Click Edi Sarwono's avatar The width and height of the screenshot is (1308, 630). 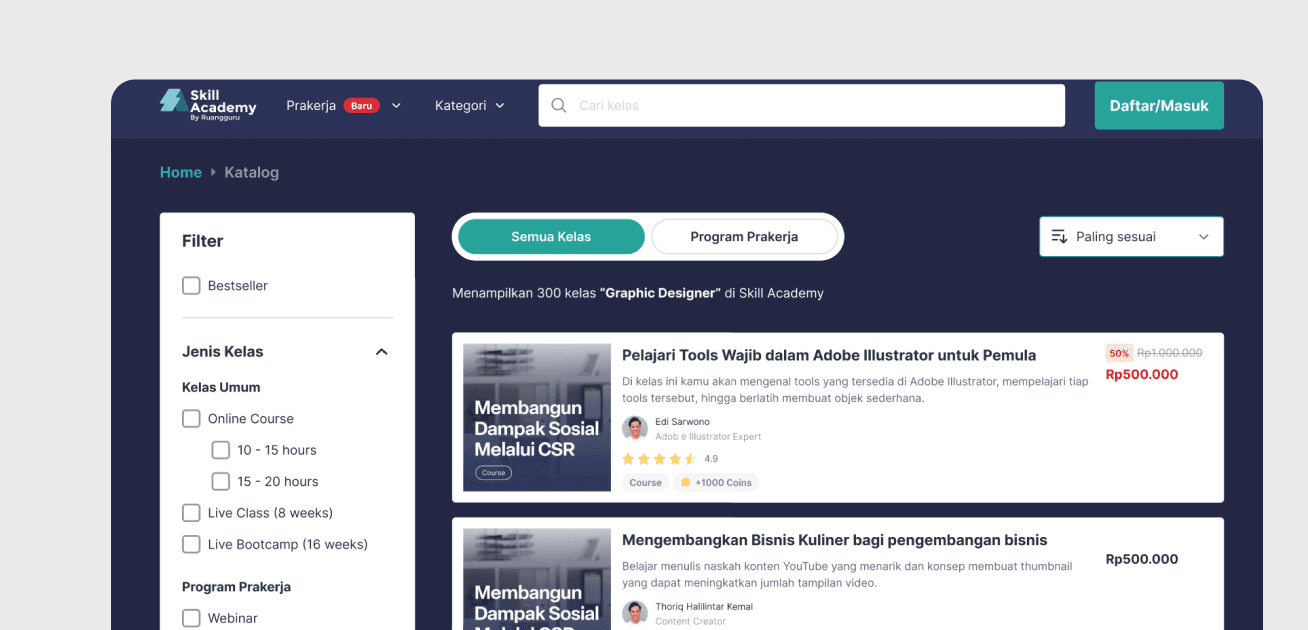(635, 428)
